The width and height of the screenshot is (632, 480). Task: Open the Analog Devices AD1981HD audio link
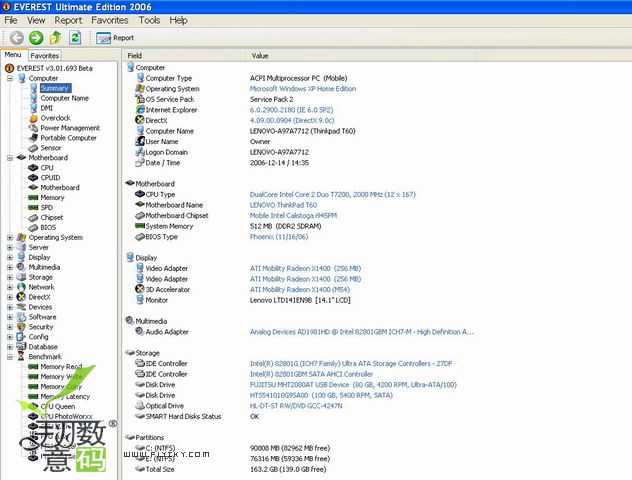(x=362, y=332)
